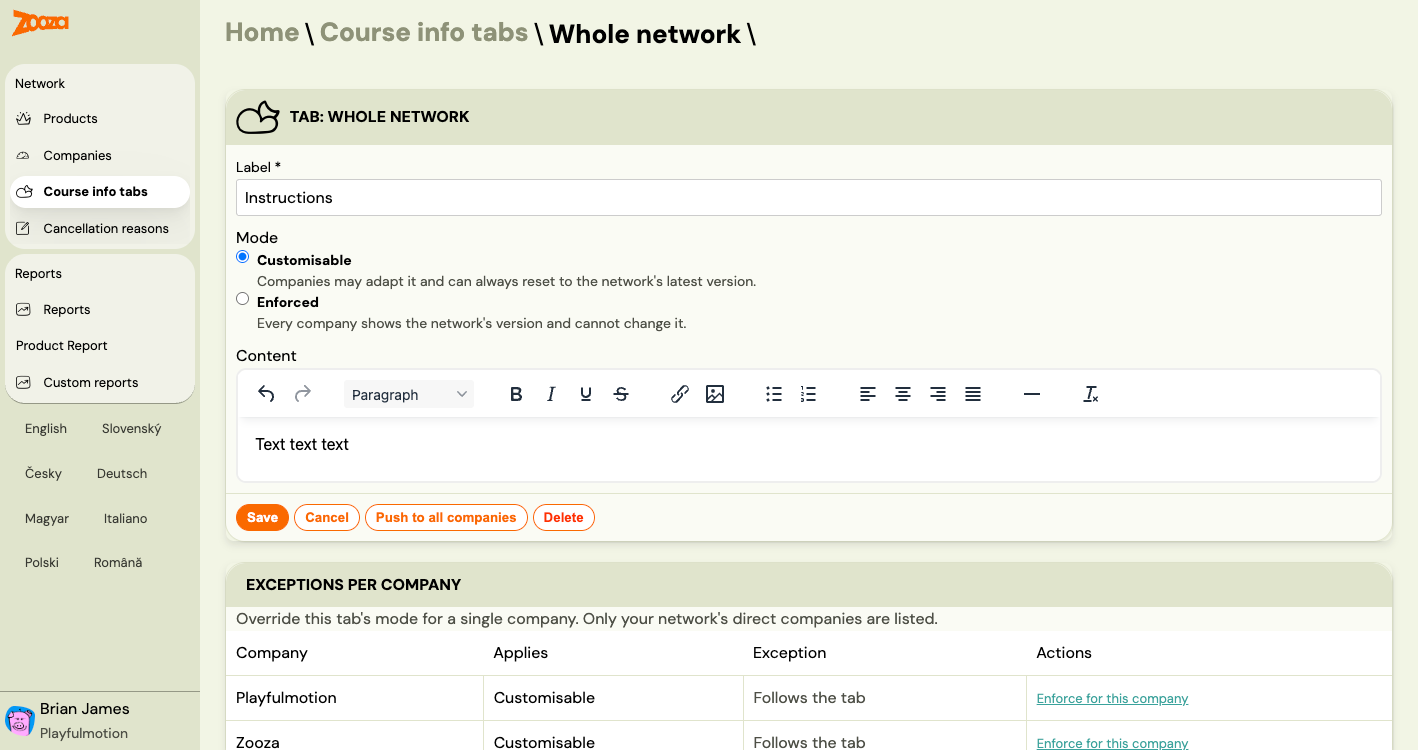Viewport: 1418px width, 750px height.
Task: Push this tab to all companies
Action: coord(446,517)
